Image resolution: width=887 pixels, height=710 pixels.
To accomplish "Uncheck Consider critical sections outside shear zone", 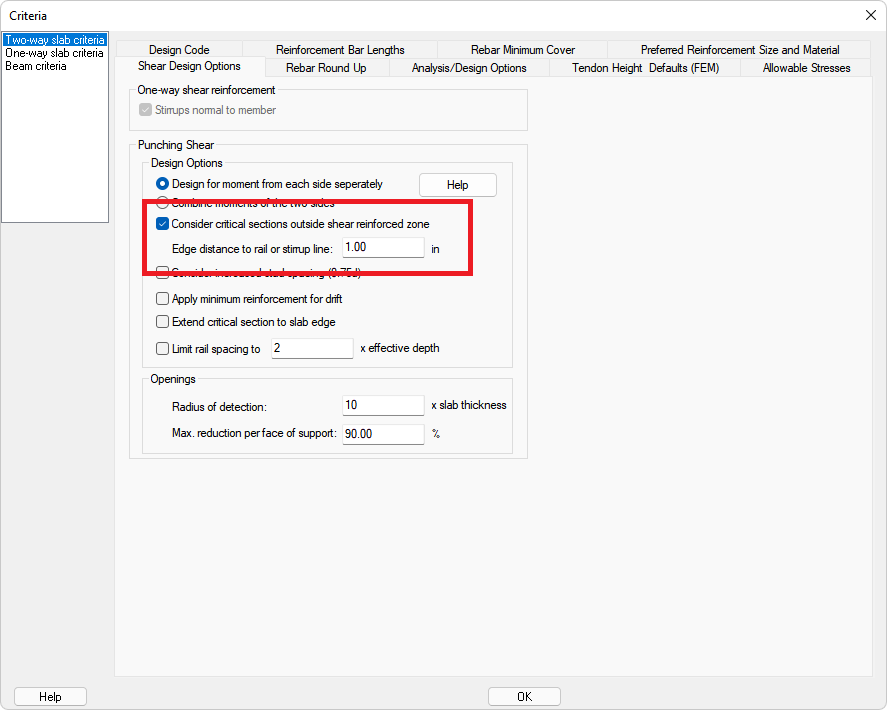I will coord(163,224).
